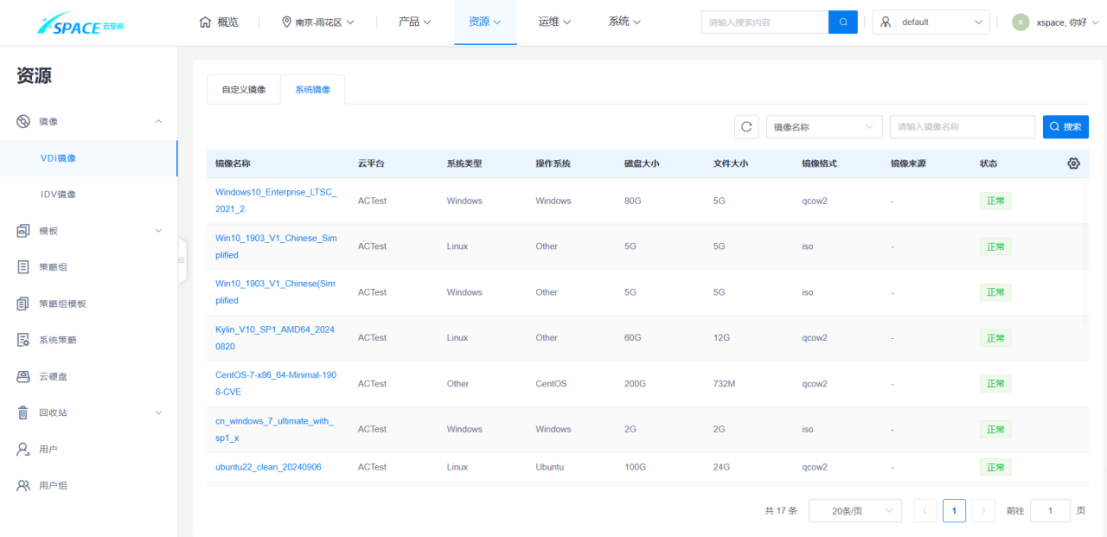Click the 概览 home icon
This screenshot has width=1107, height=537.
click(205, 22)
